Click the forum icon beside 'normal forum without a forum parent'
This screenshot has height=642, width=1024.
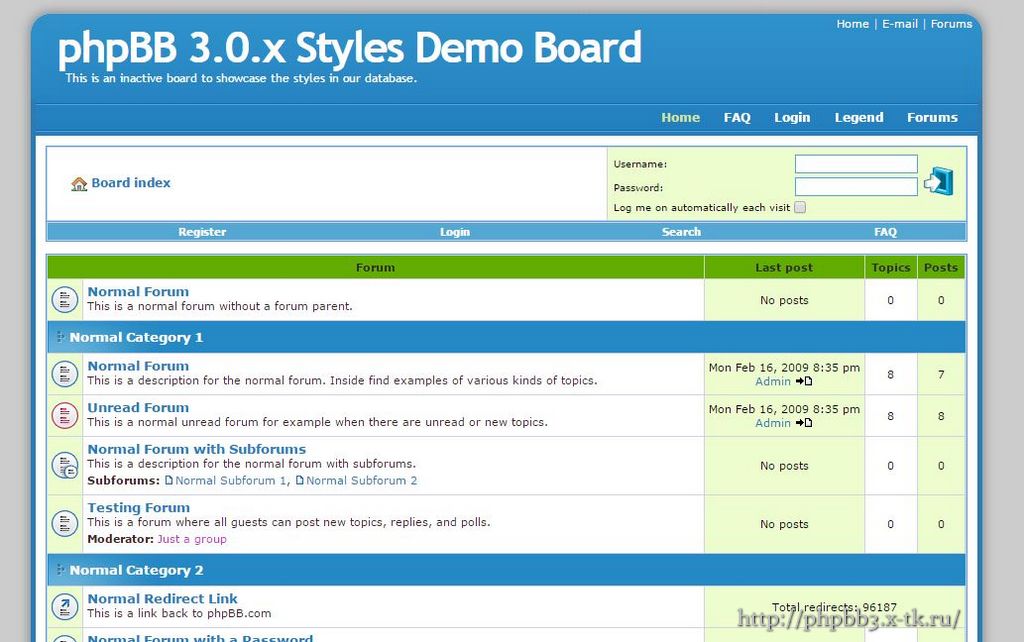pos(65,300)
